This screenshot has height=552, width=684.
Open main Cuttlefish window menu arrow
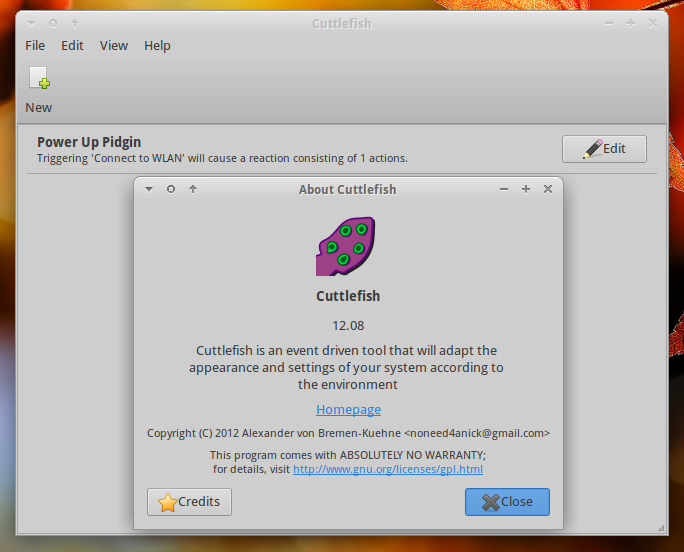[x=31, y=23]
